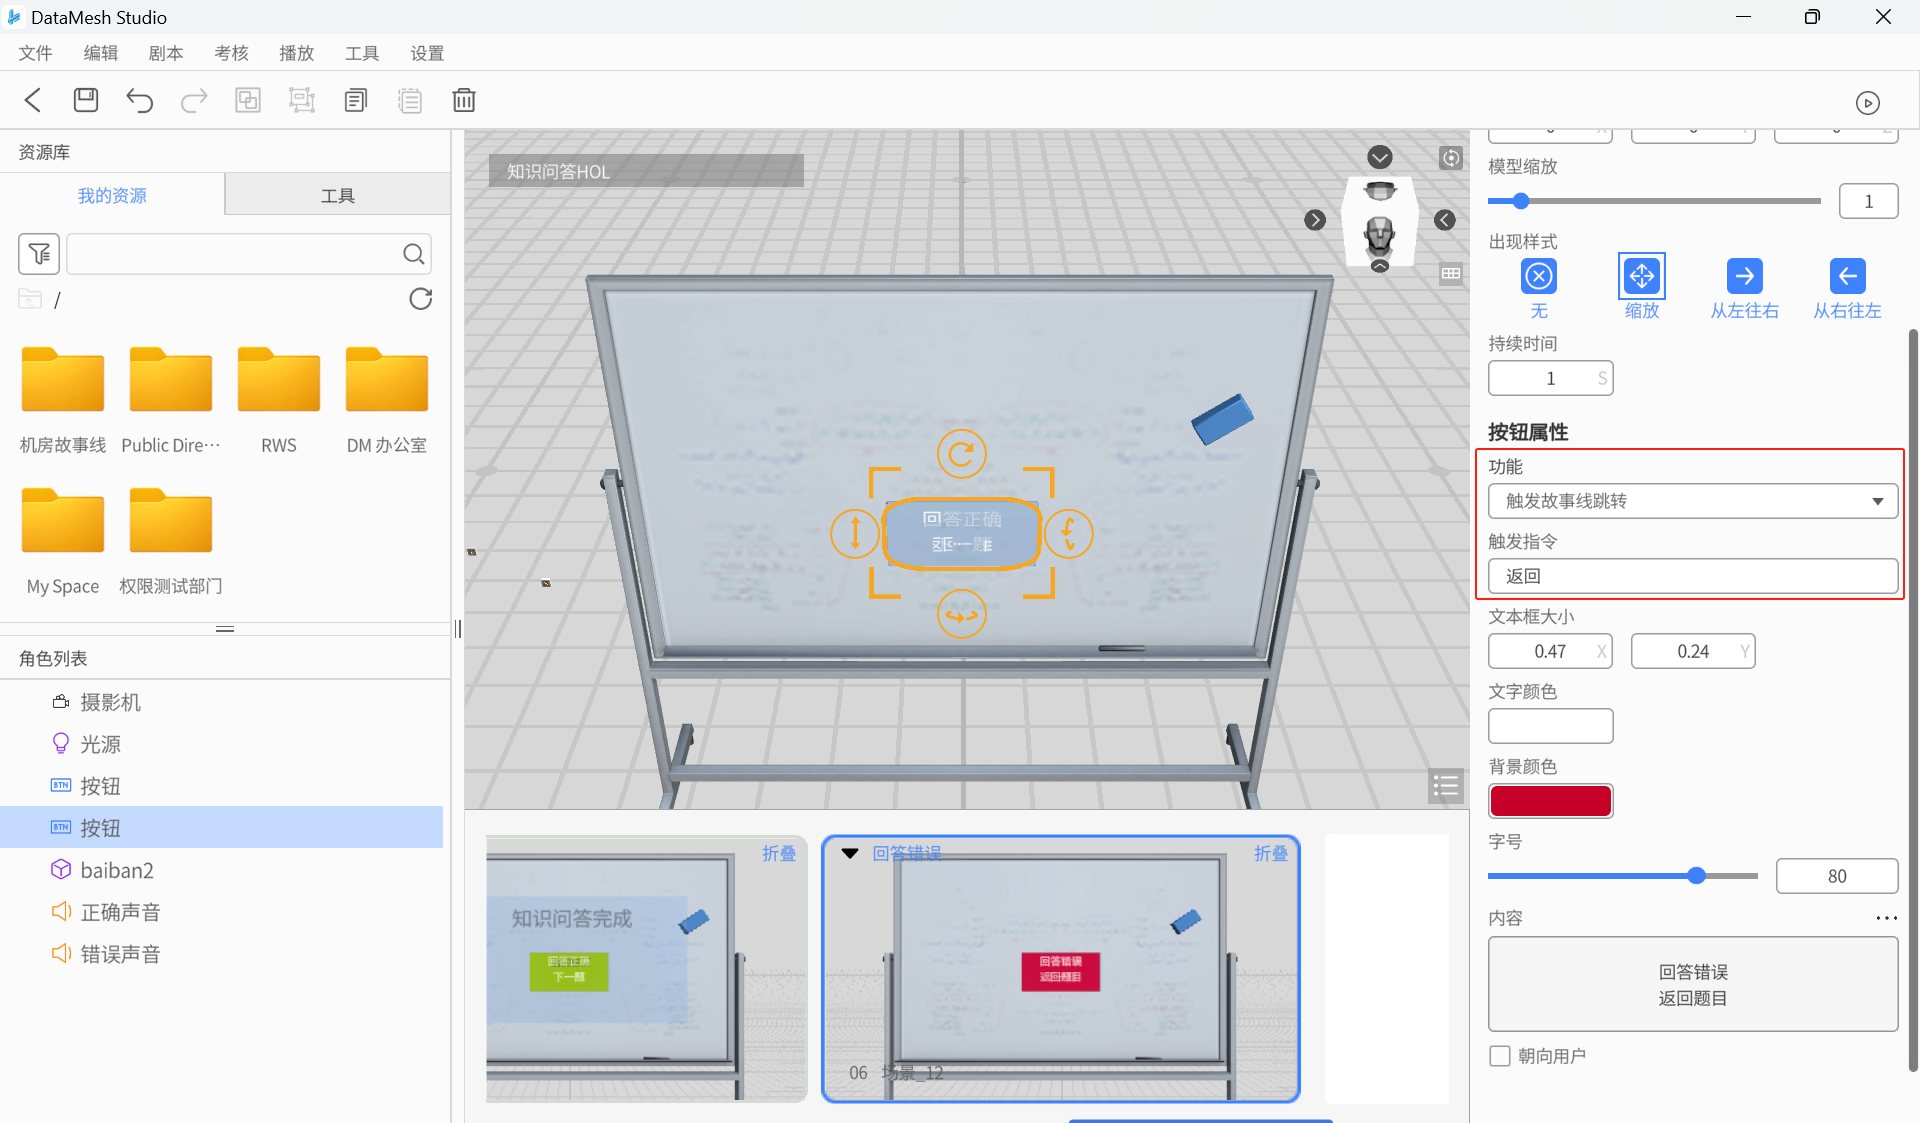Open the white 文字颜色 swatch
The width and height of the screenshot is (1920, 1123).
[1551, 726]
